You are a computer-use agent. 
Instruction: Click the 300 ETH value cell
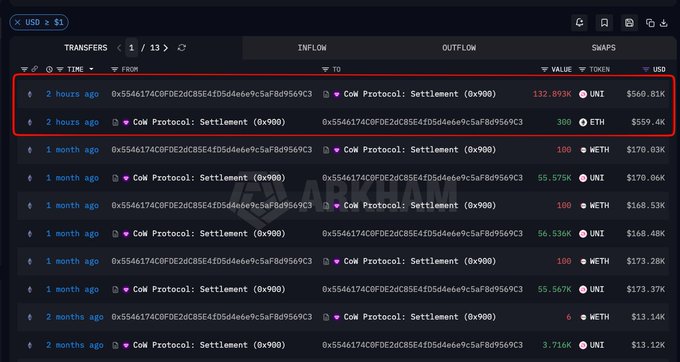point(564,122)
